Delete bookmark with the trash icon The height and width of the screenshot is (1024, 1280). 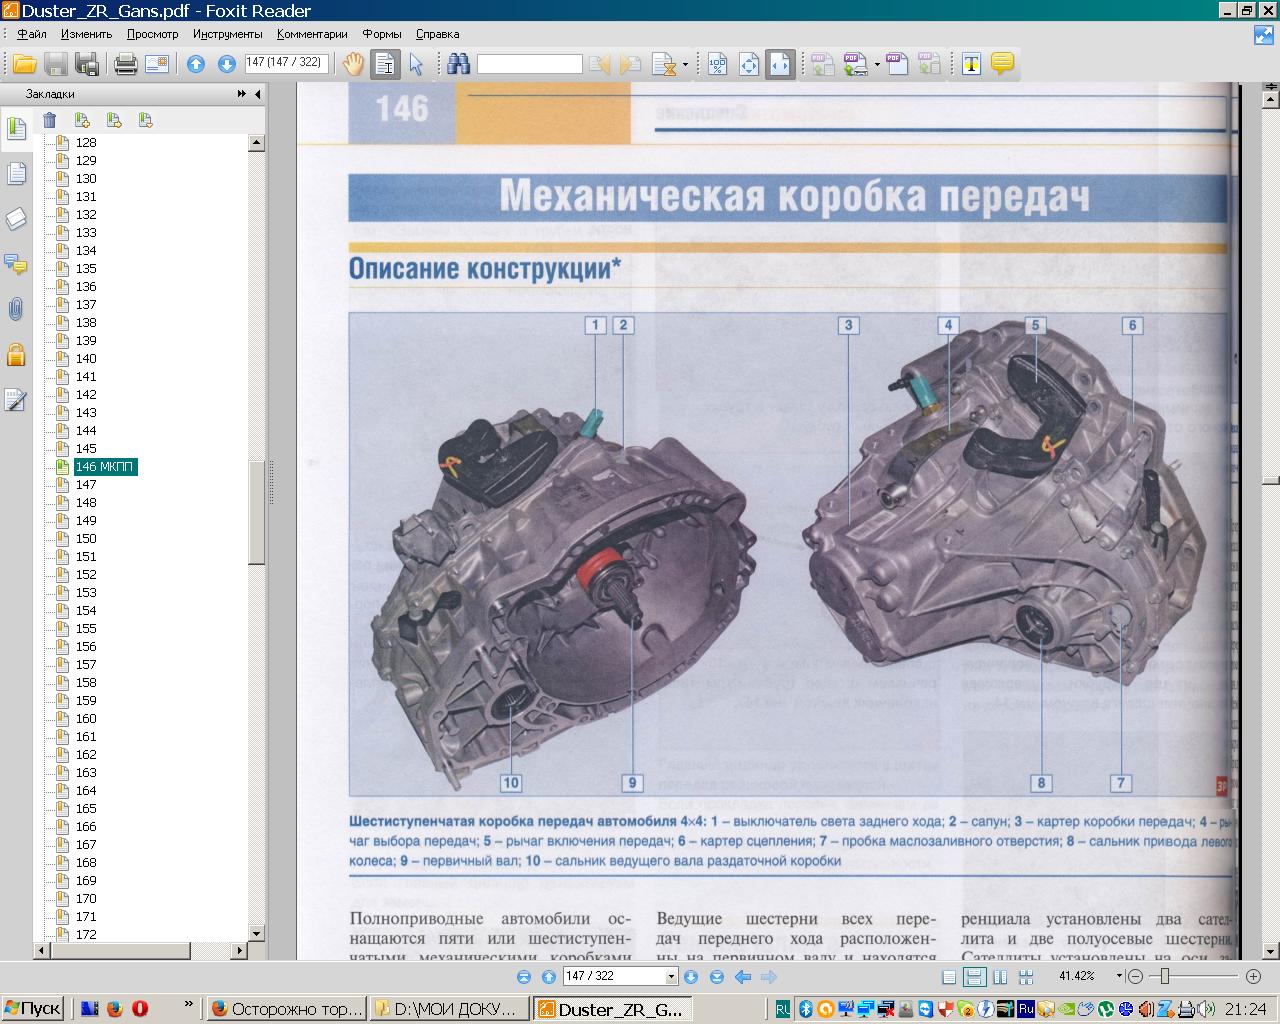(49, 120)
